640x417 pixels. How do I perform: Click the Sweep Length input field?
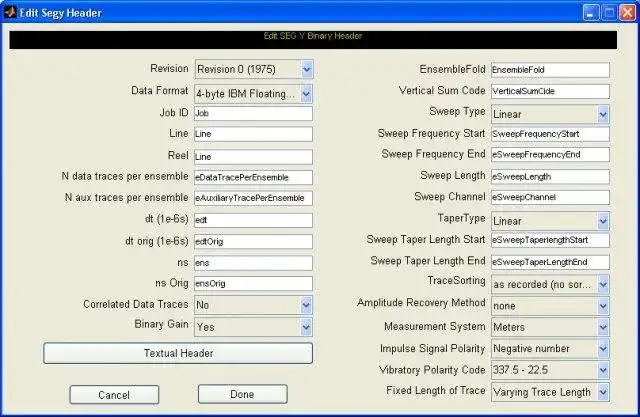click(x=550, y=177)
